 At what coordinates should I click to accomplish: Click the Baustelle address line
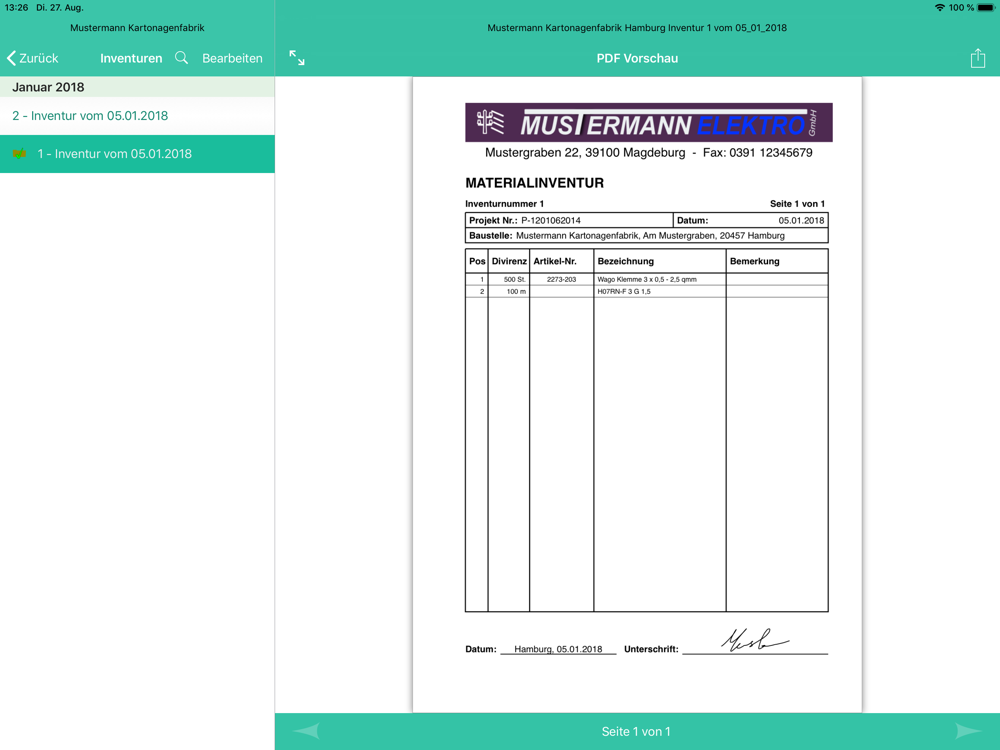pyautogui.click(x=647, y=235)
